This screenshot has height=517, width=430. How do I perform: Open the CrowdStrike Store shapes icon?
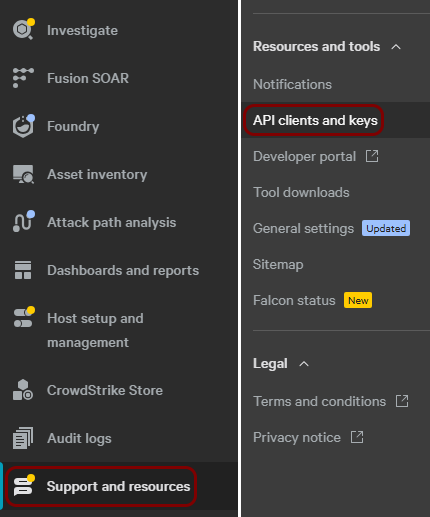[23, 390]
